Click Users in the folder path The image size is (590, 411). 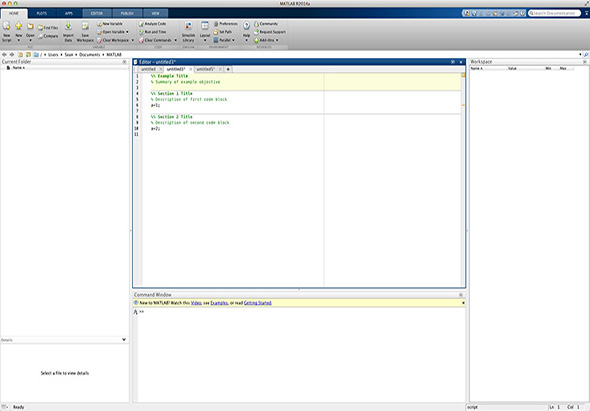53,55
